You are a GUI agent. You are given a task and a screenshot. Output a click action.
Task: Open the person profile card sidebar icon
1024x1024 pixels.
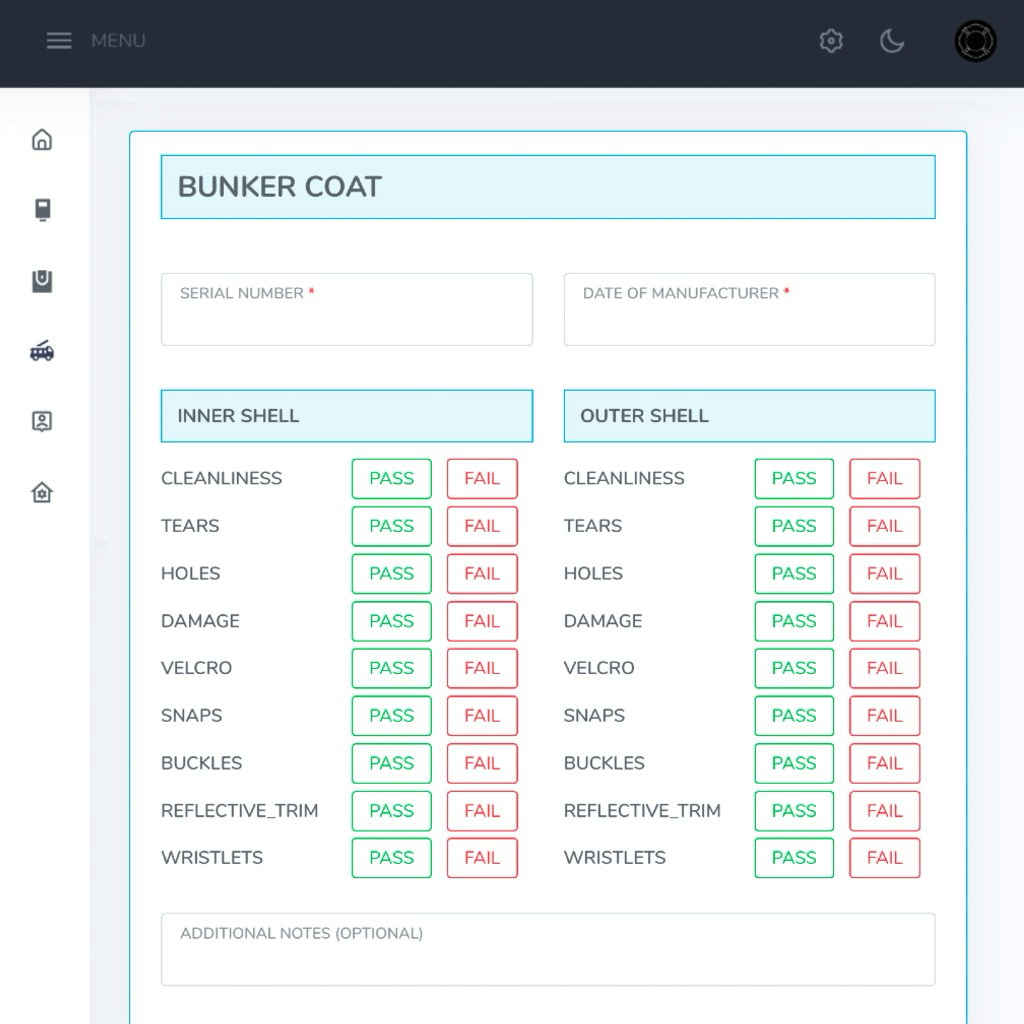[x=42, y=421]
